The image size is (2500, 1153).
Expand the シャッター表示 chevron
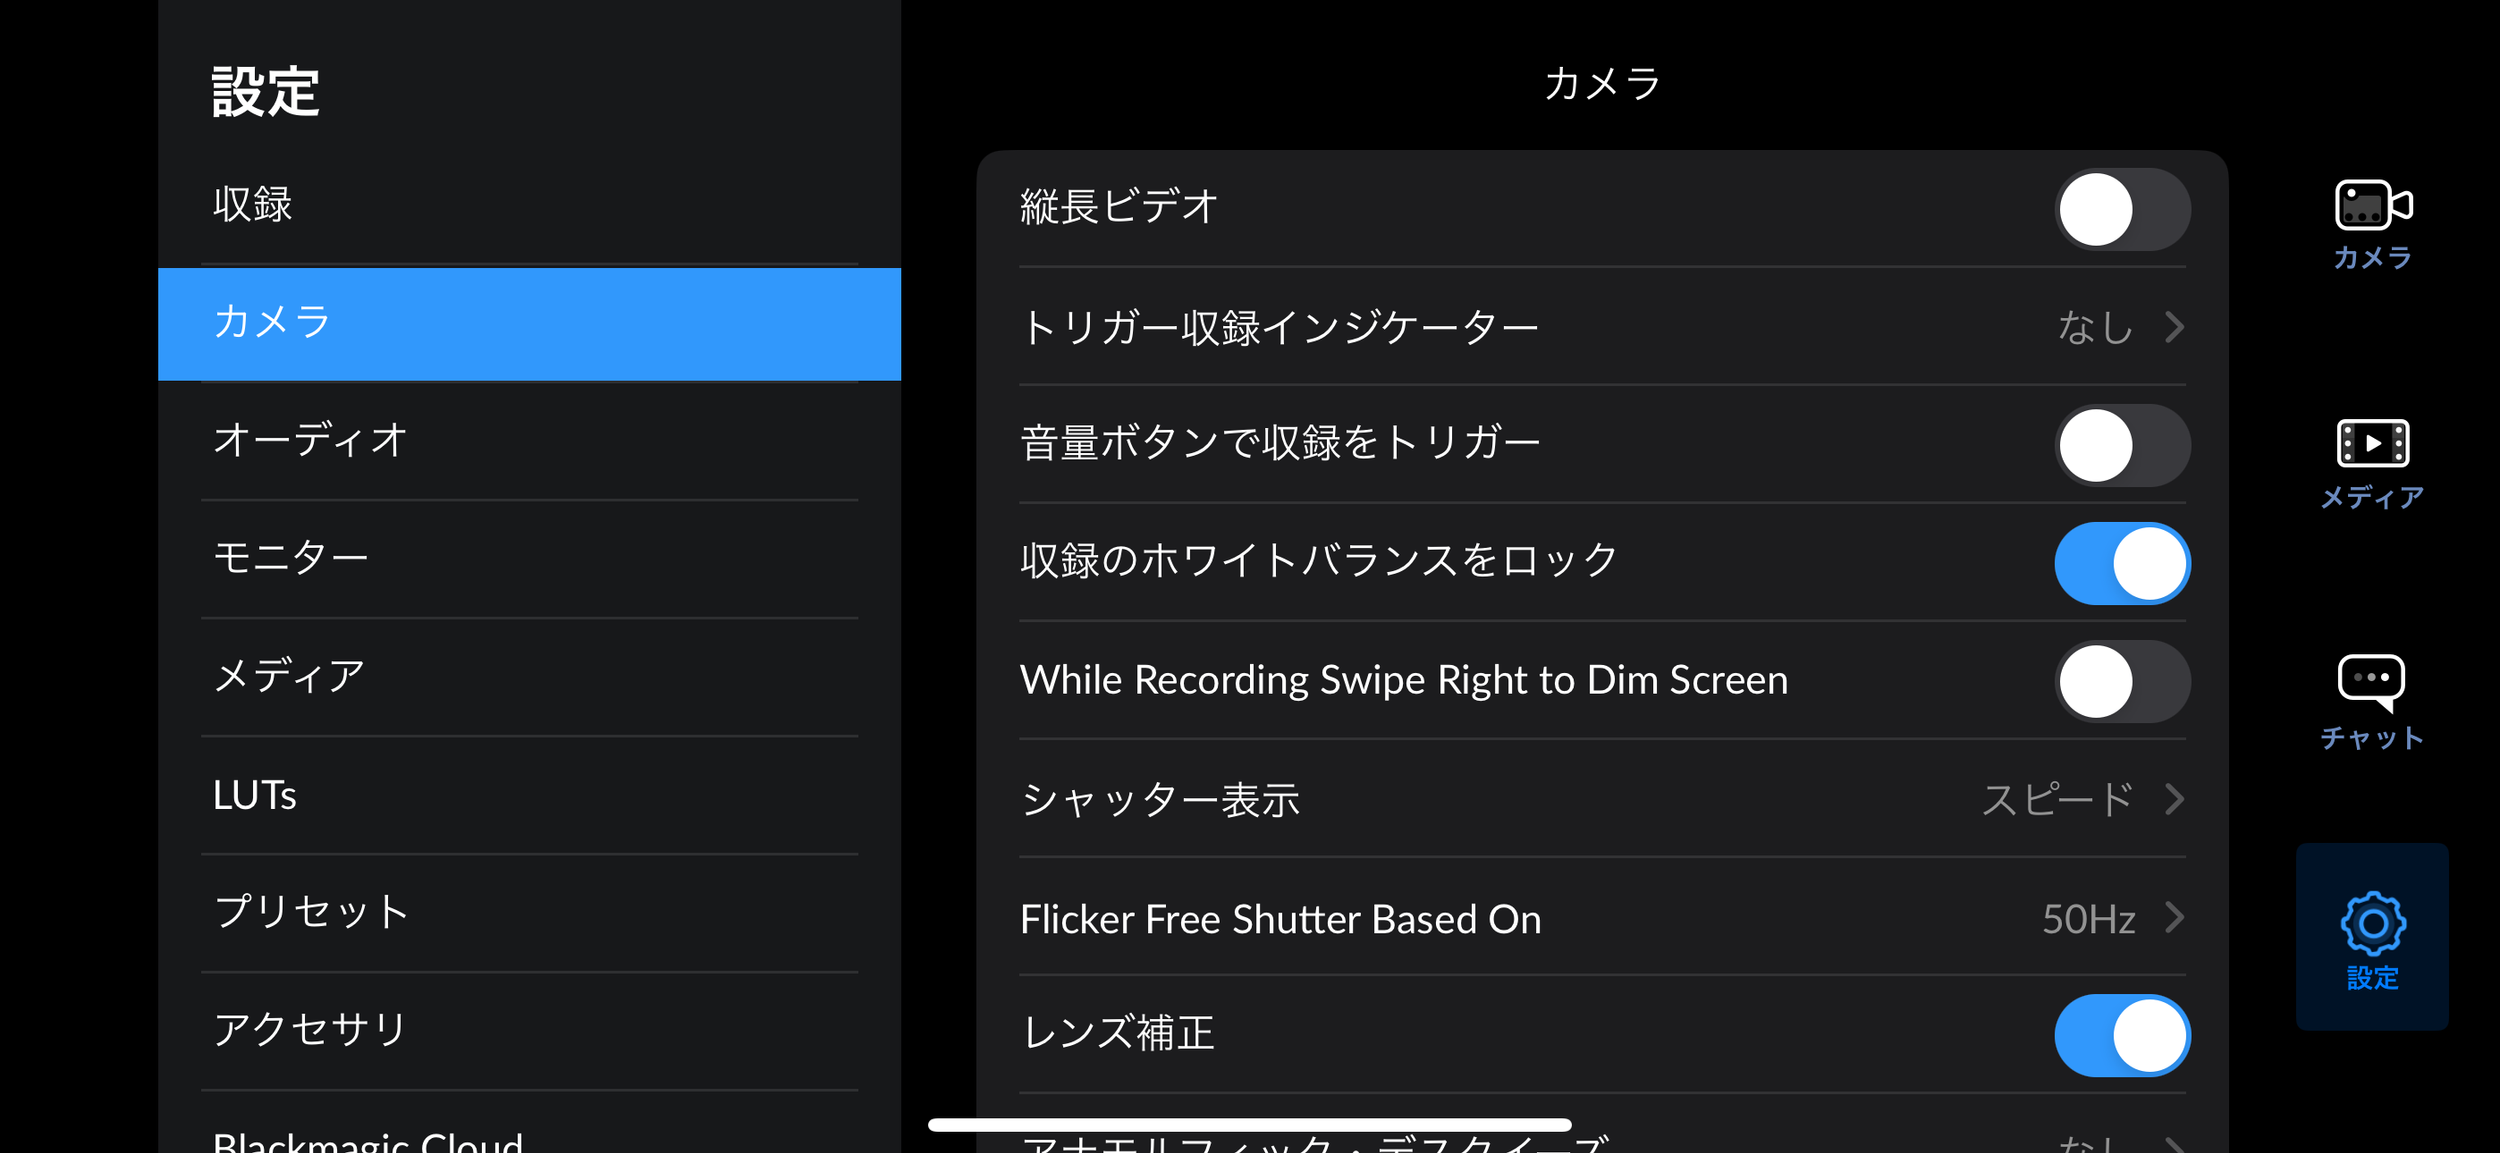2174,799
